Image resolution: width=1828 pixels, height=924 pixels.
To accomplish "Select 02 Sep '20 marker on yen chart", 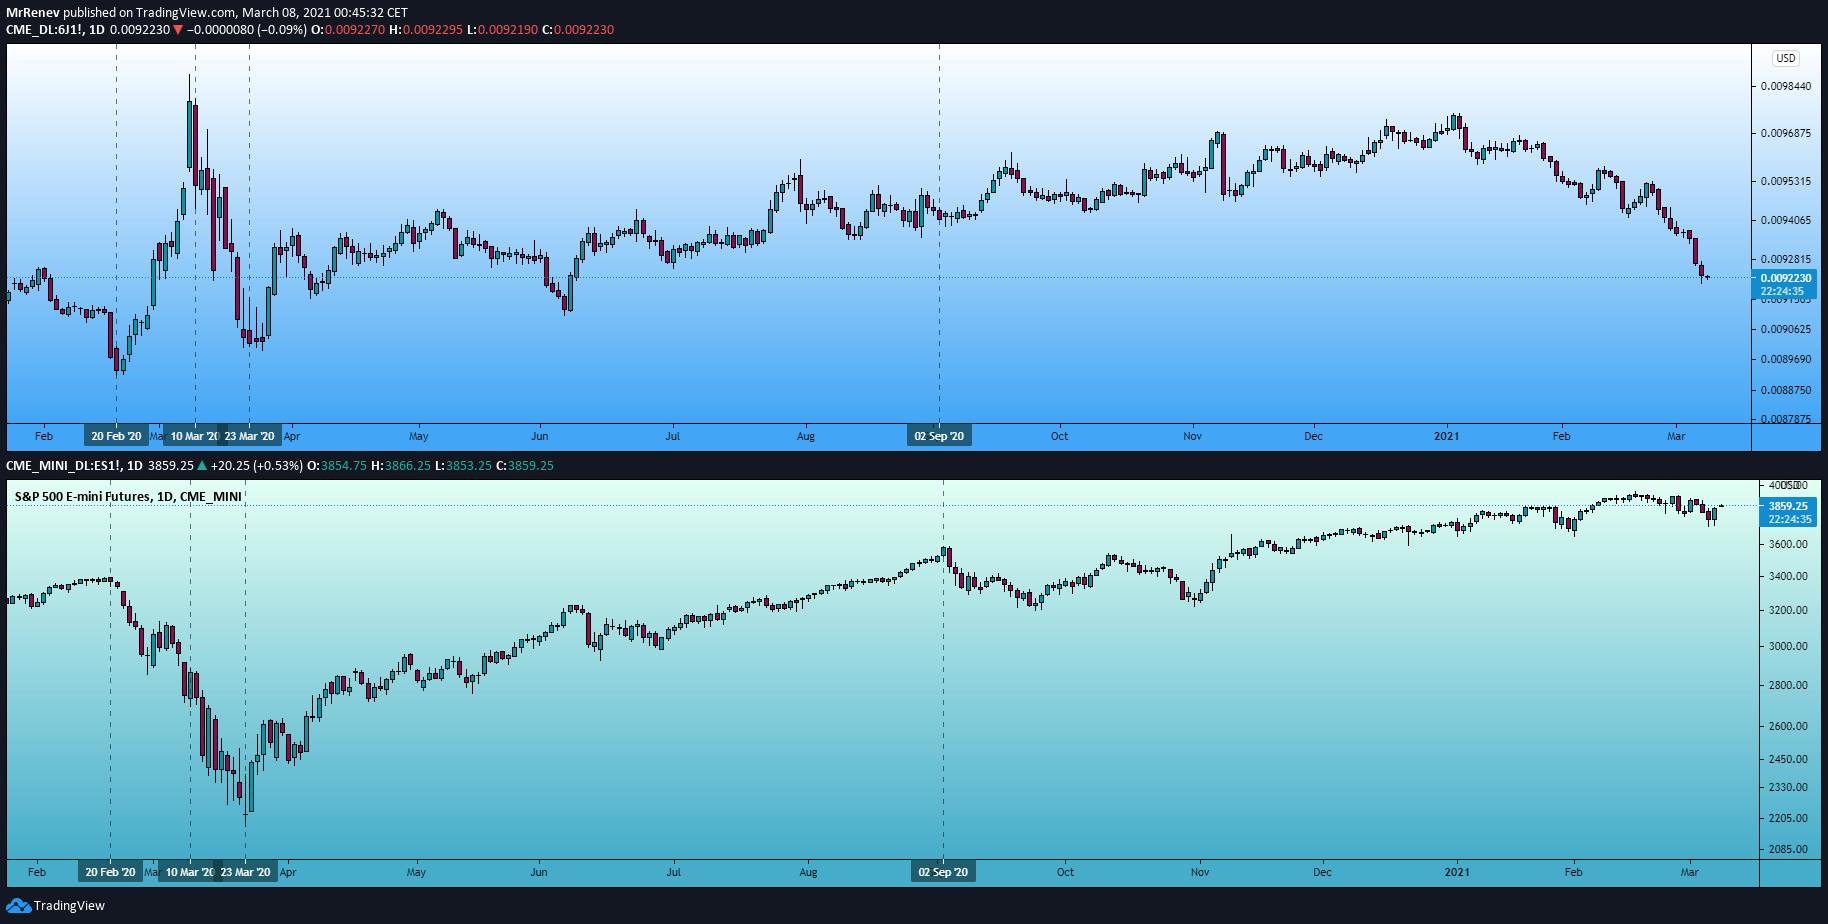I will click(x=939, y=436).
